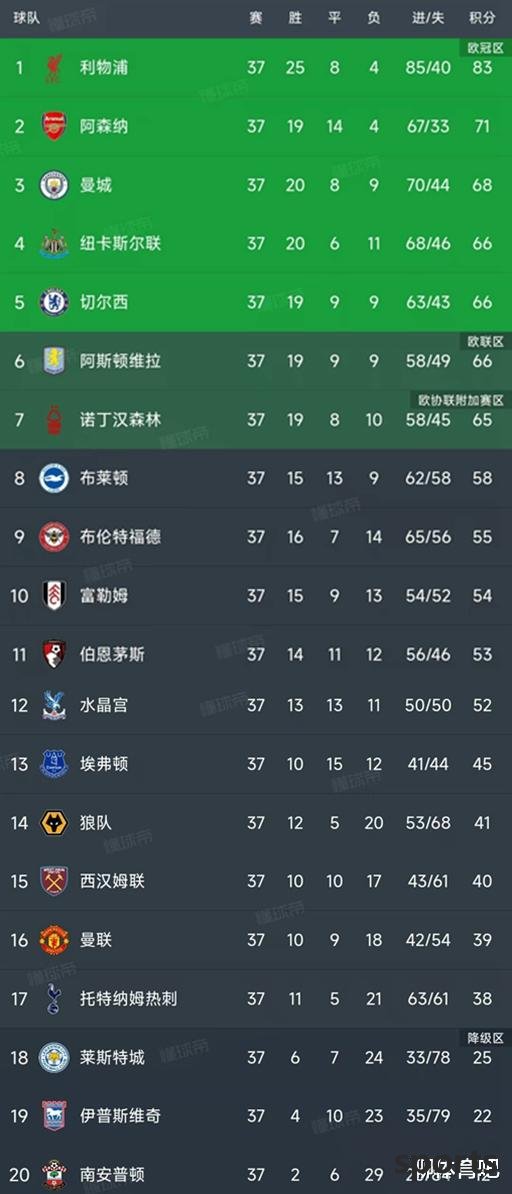Tap the 欧冠区 zone label

pos(485,48)
